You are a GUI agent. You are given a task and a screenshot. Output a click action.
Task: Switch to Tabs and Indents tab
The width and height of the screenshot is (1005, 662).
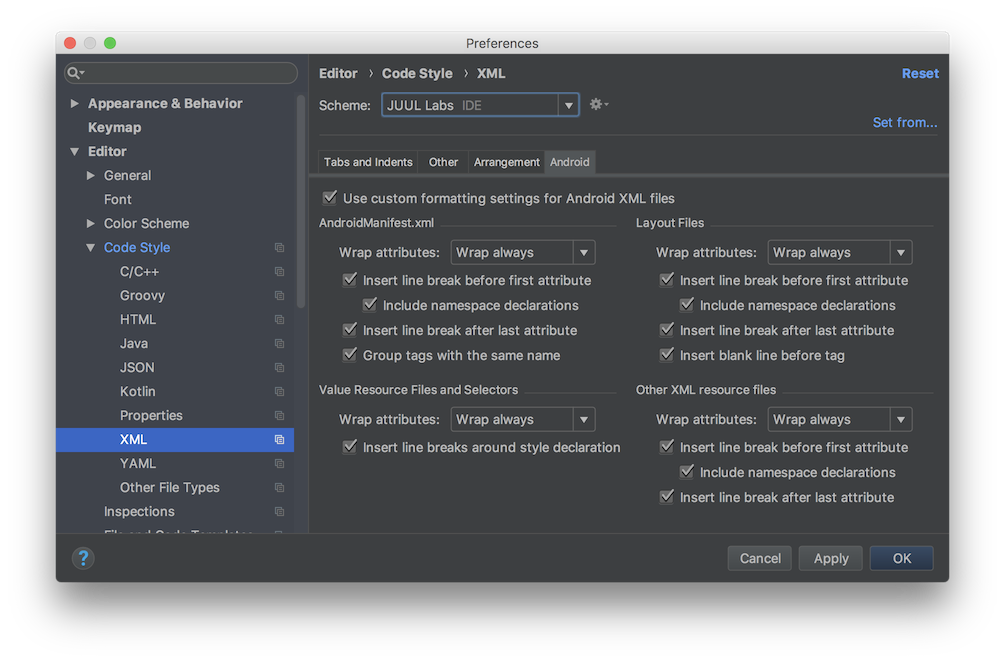(x=368, y=162)
